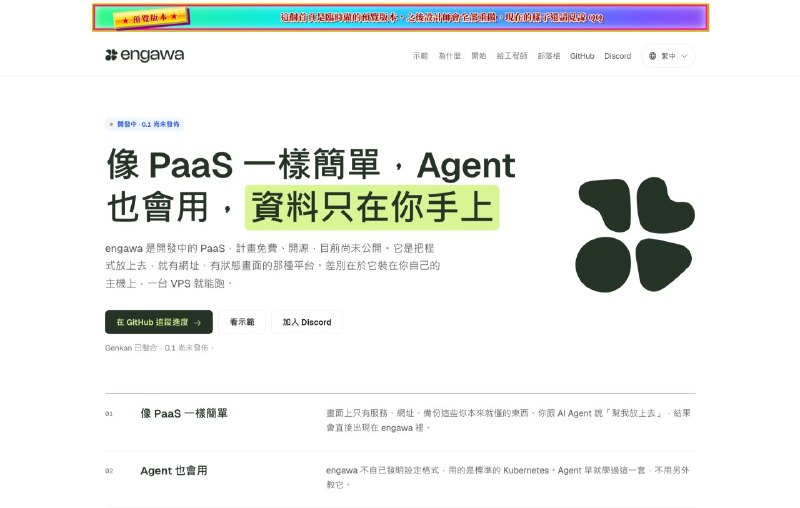This screenshot has height=508, width=800.
Task: Select the 開始 nav link
Action: [479, 56]
